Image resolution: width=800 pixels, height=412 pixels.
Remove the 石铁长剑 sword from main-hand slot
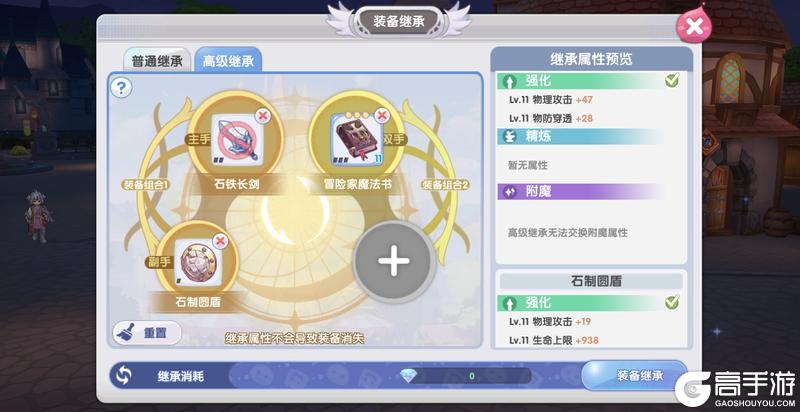[x=263, y=116]
